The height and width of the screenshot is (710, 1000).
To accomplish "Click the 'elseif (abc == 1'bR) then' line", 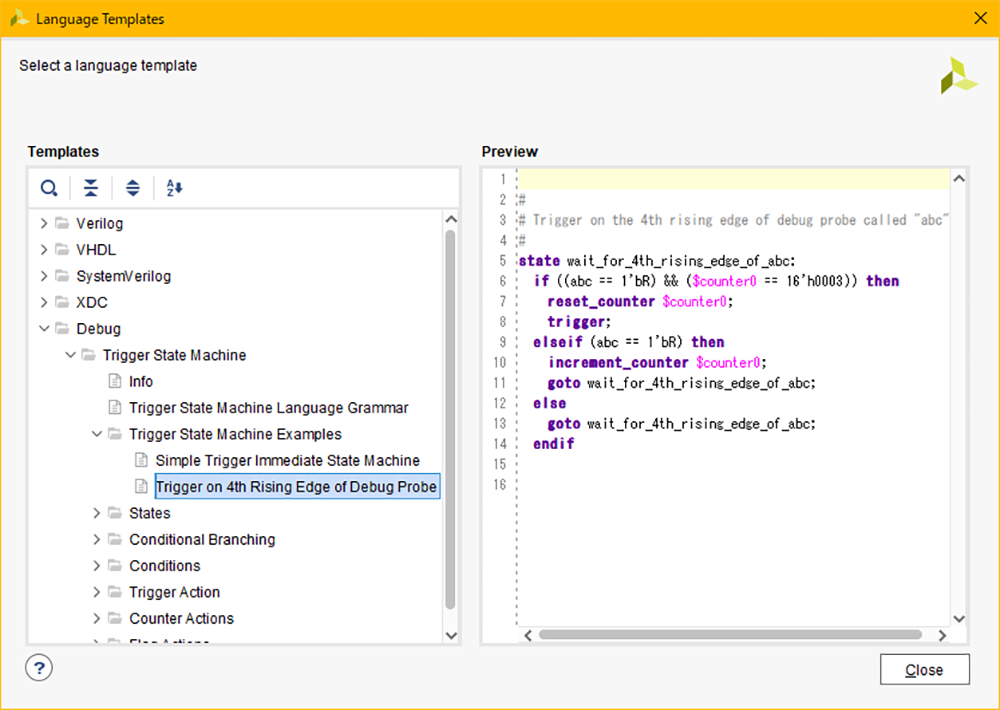I will click(629, 343).
